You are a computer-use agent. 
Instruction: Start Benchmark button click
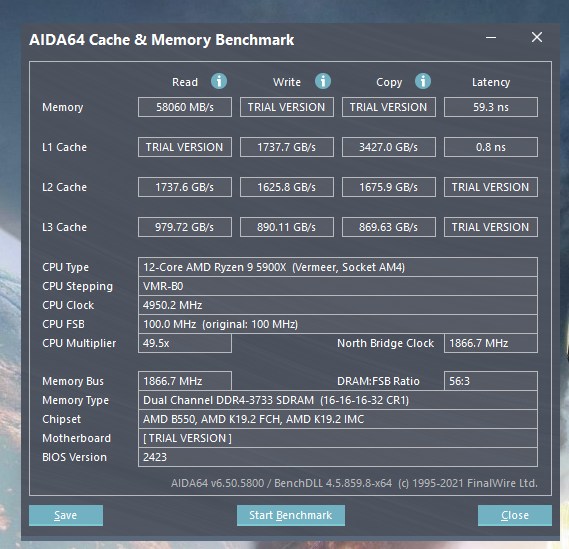(291, 515)
